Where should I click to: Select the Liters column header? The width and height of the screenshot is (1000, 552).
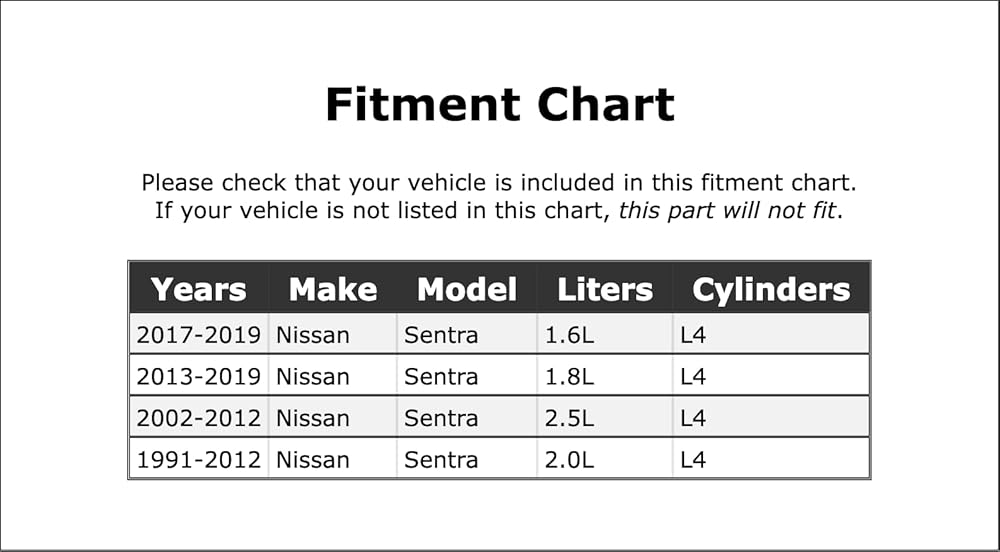[x=605, y=289]
